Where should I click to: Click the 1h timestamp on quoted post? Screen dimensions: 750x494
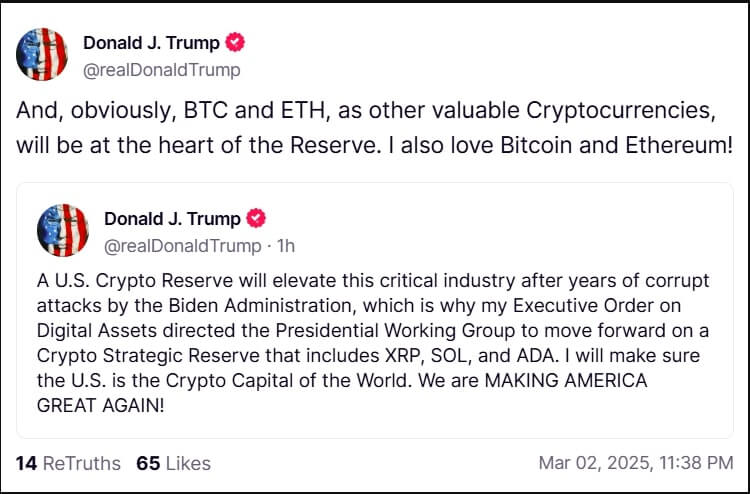pos(284,245)
